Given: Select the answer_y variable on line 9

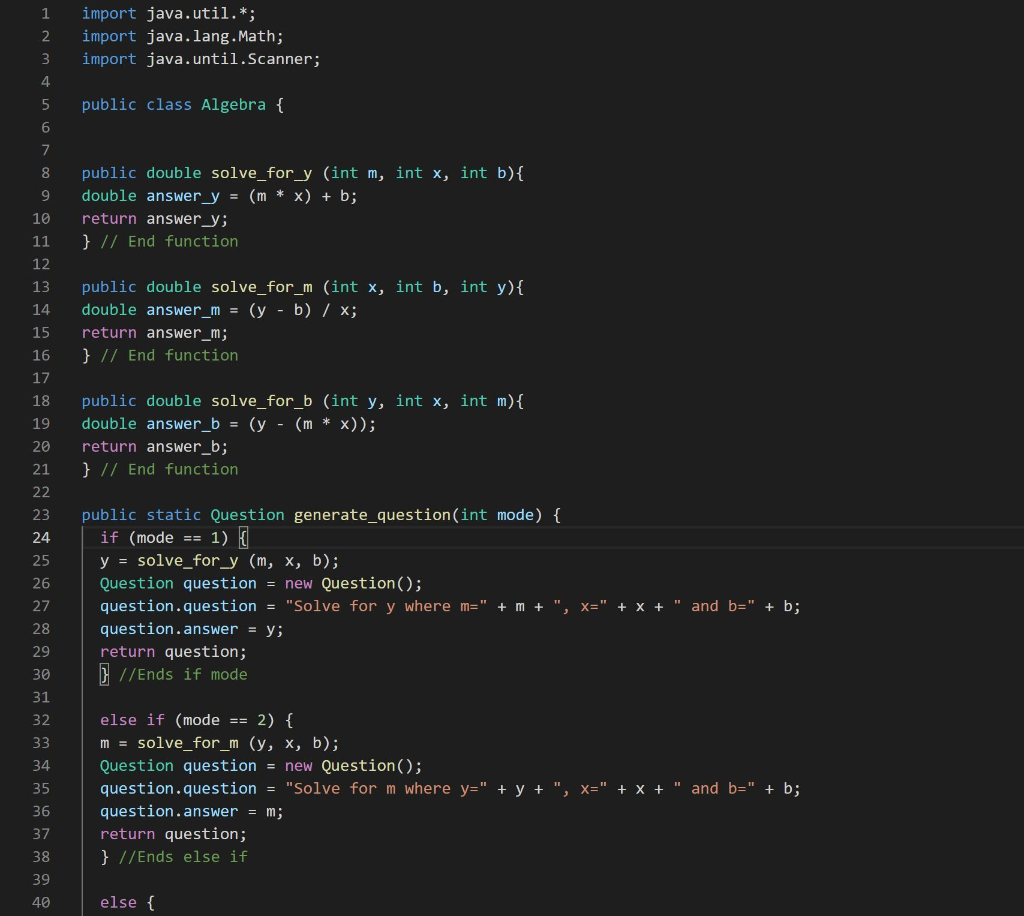Looking at the screenshot, I should (182, 195).
